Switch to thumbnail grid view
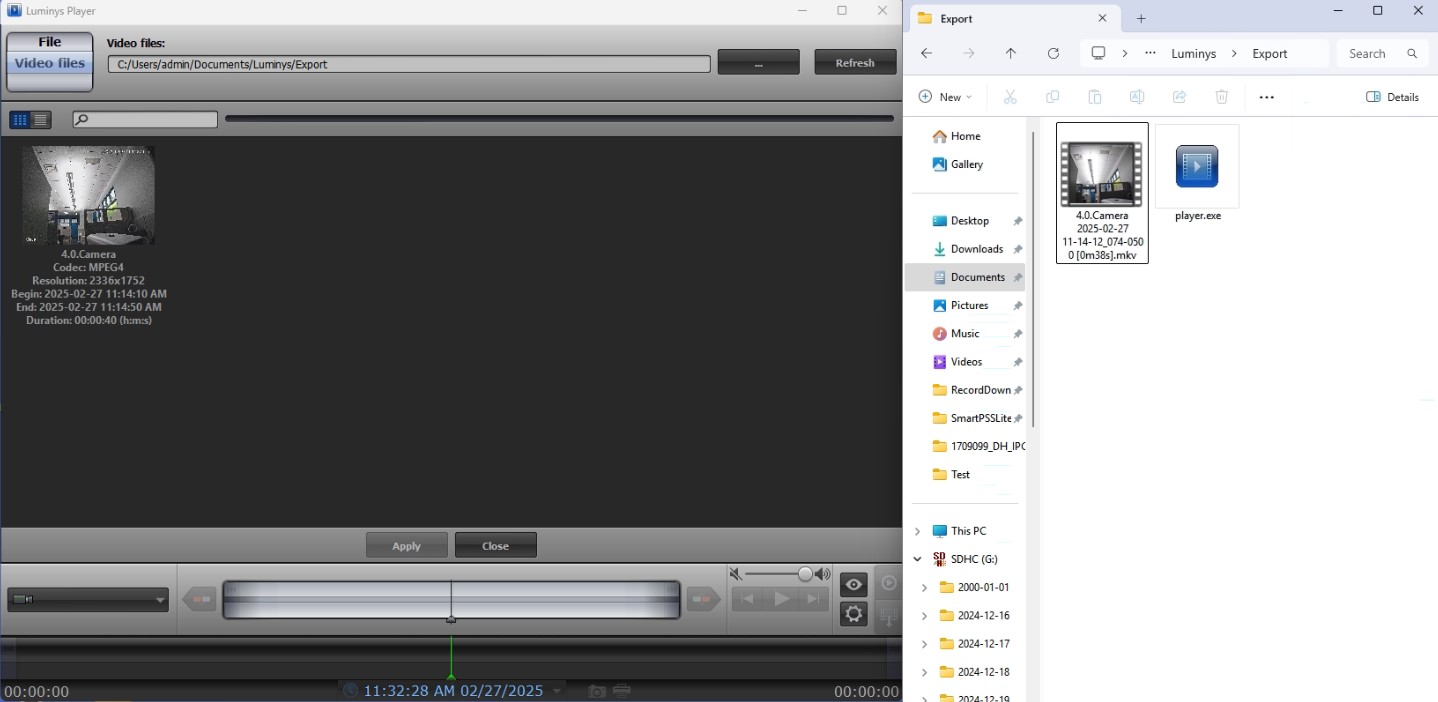 [x=19, y=120]
